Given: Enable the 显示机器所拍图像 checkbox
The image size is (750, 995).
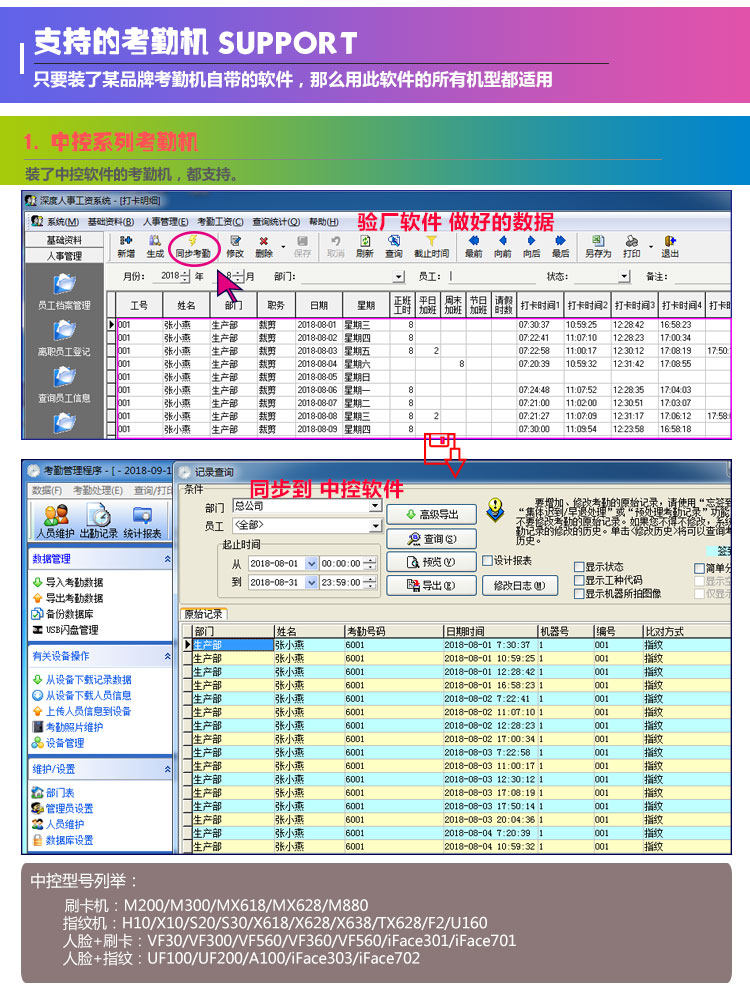Looking at the screenshot, I should click(x=579, y=593).
